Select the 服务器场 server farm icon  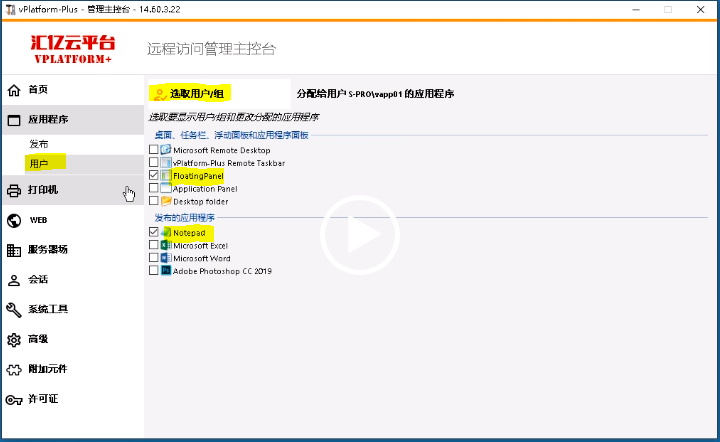[14, 250]
